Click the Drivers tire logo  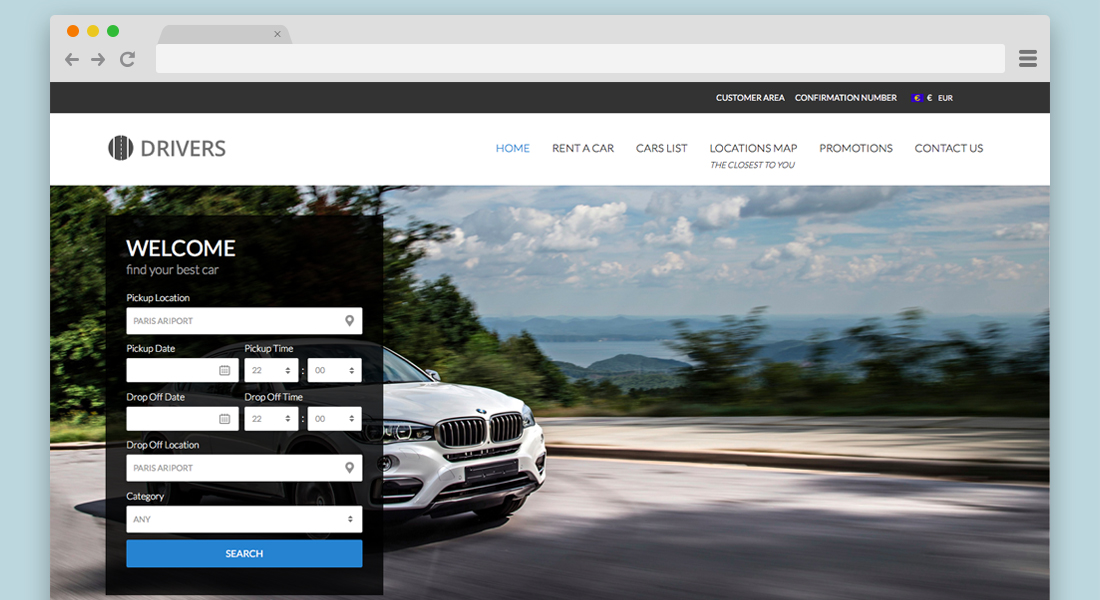120,148
